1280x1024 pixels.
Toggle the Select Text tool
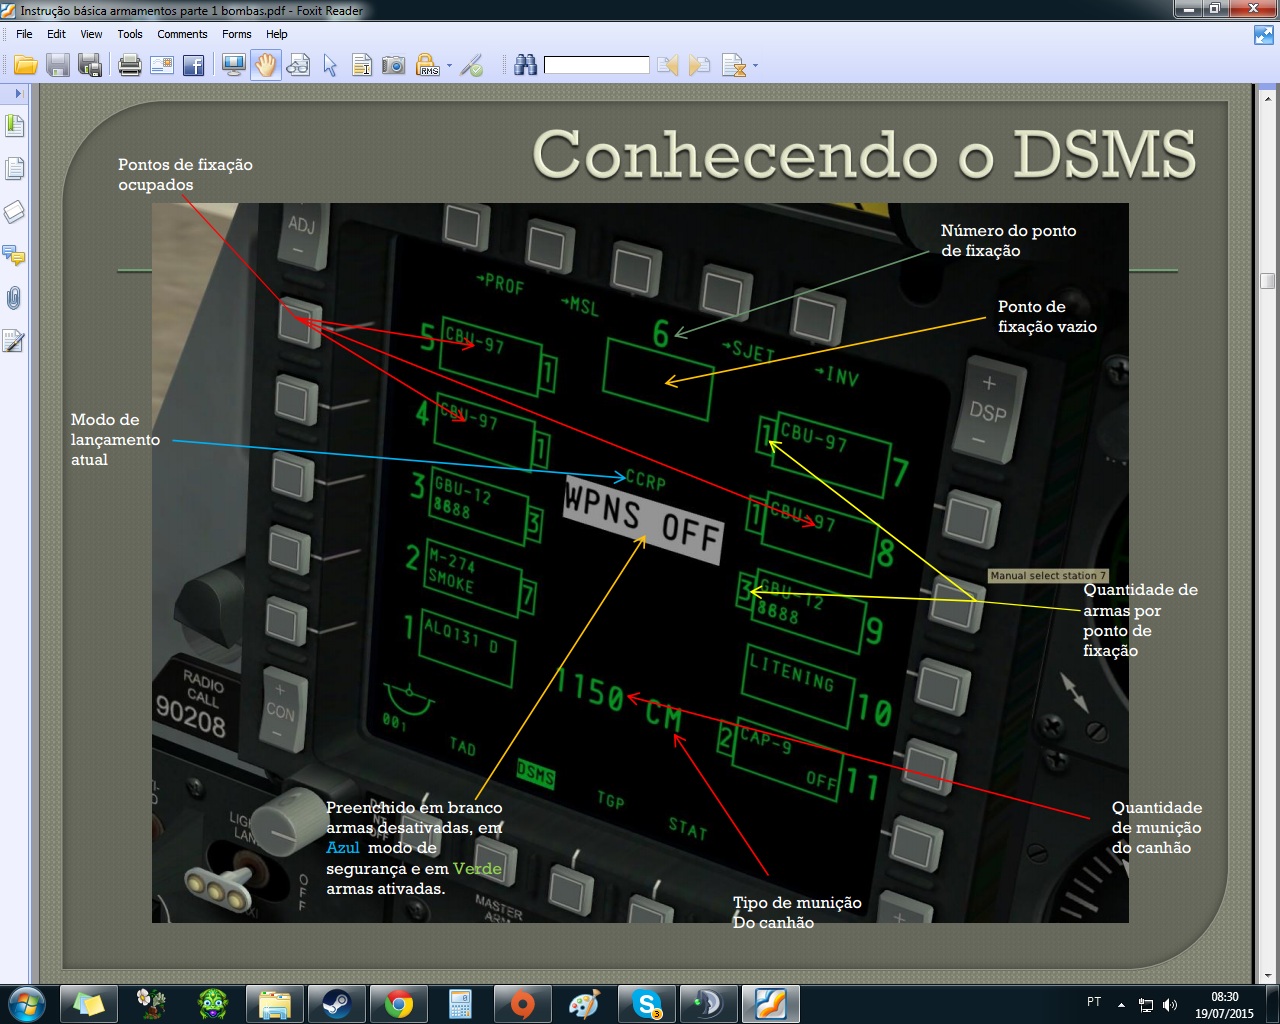(361, 66)
